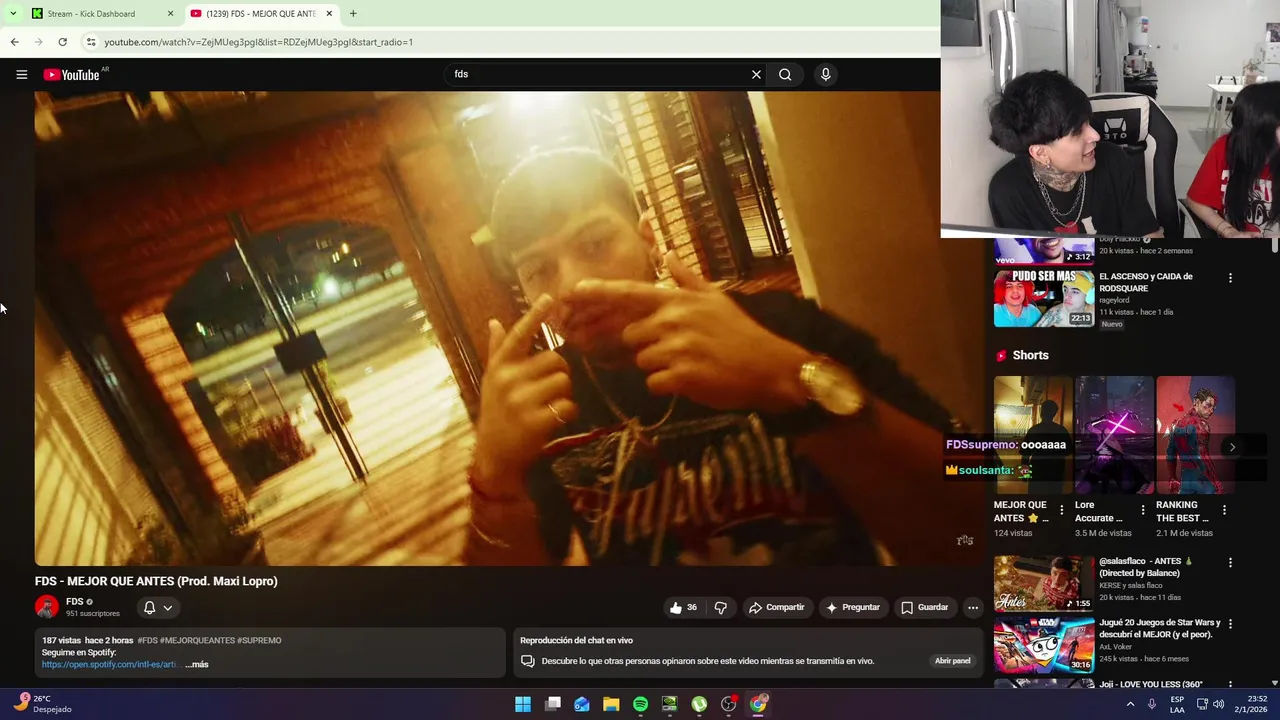The image size is (1280, 720).
Task: Open a new browser tab with plus
Action: pyautogui.click(x=353, y=14)
